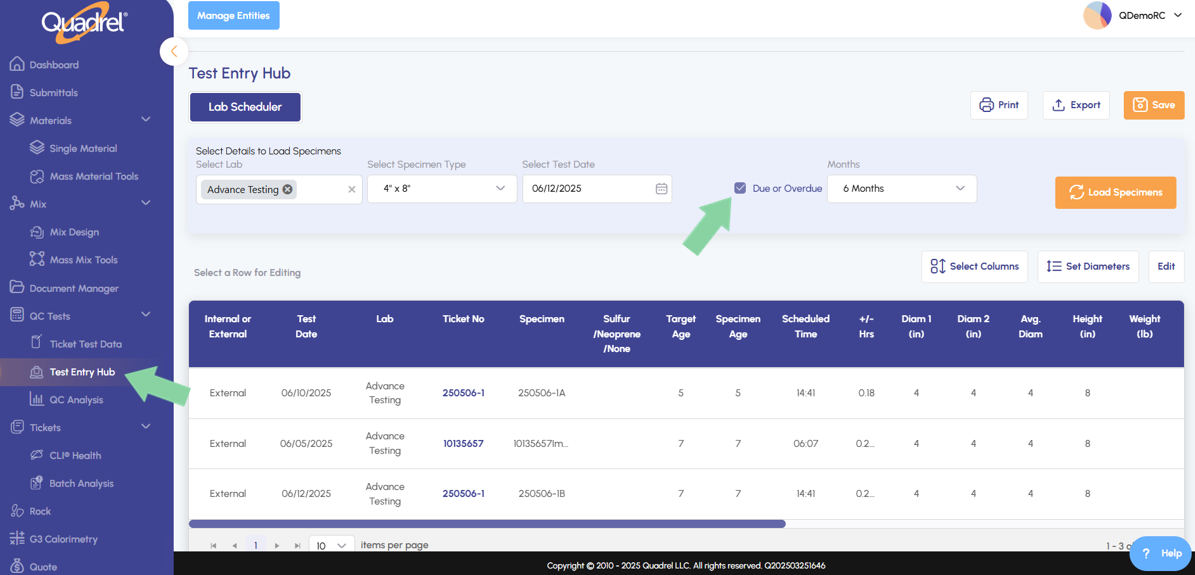This screenshot has width=1195, height=575.
Task: Click the Select Lab input field
Action: pos(318,189)
